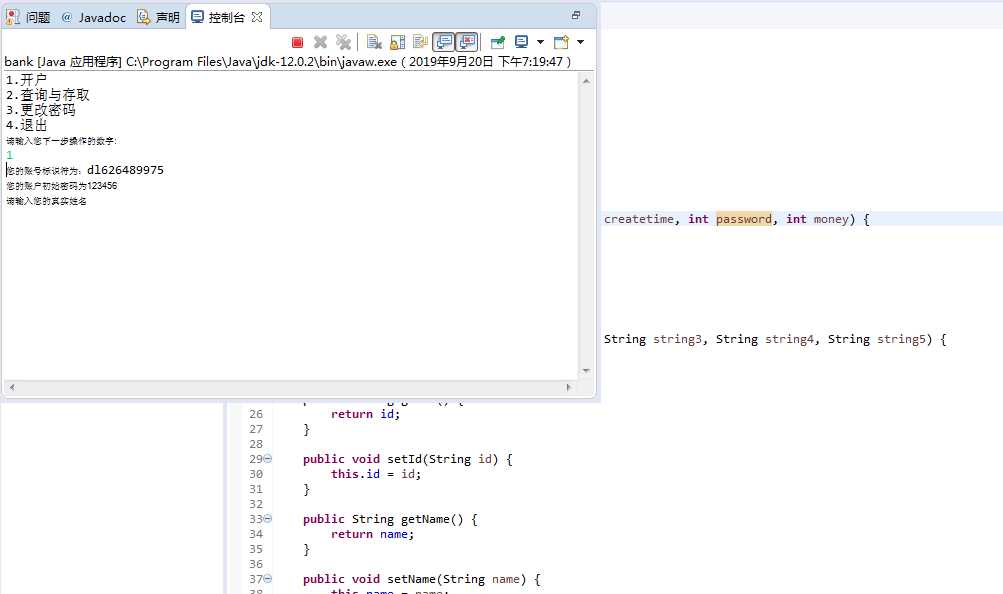Collapse the getName method at line 33
The height and width of the screenshot is (594, 1003).
(x=268, y=519)
